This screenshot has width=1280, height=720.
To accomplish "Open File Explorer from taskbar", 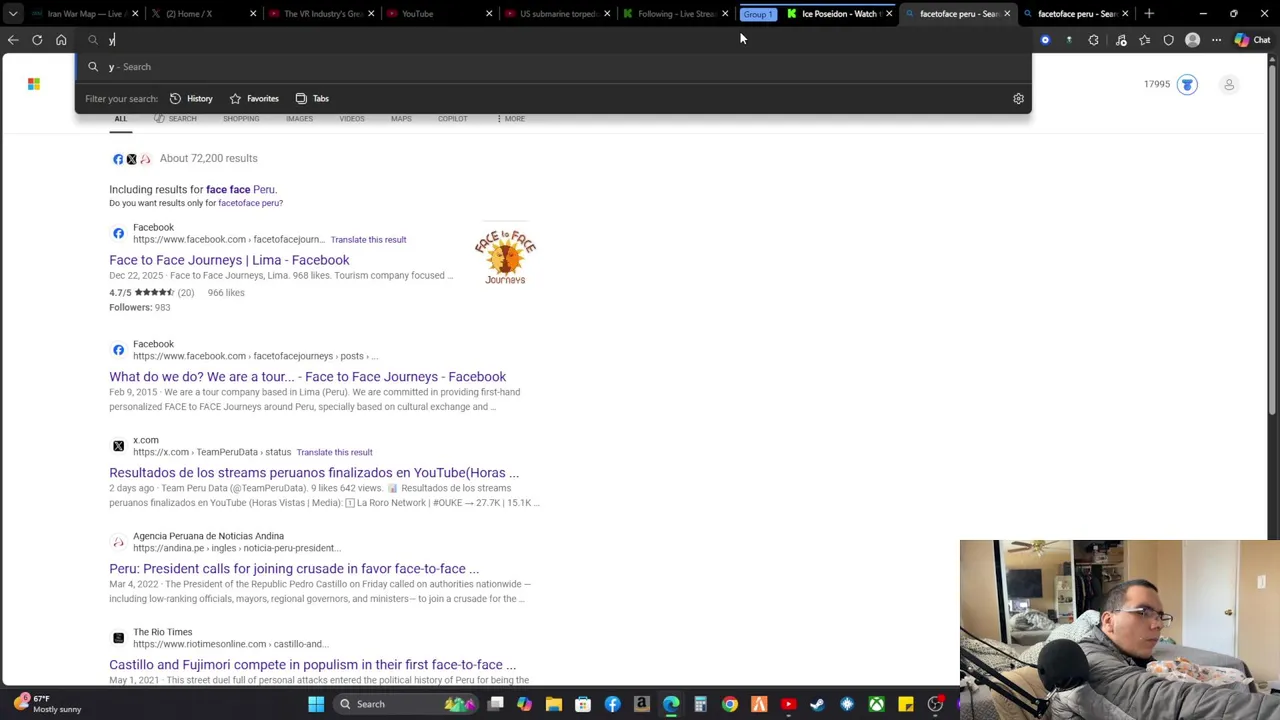I will (x=553, y=704).
